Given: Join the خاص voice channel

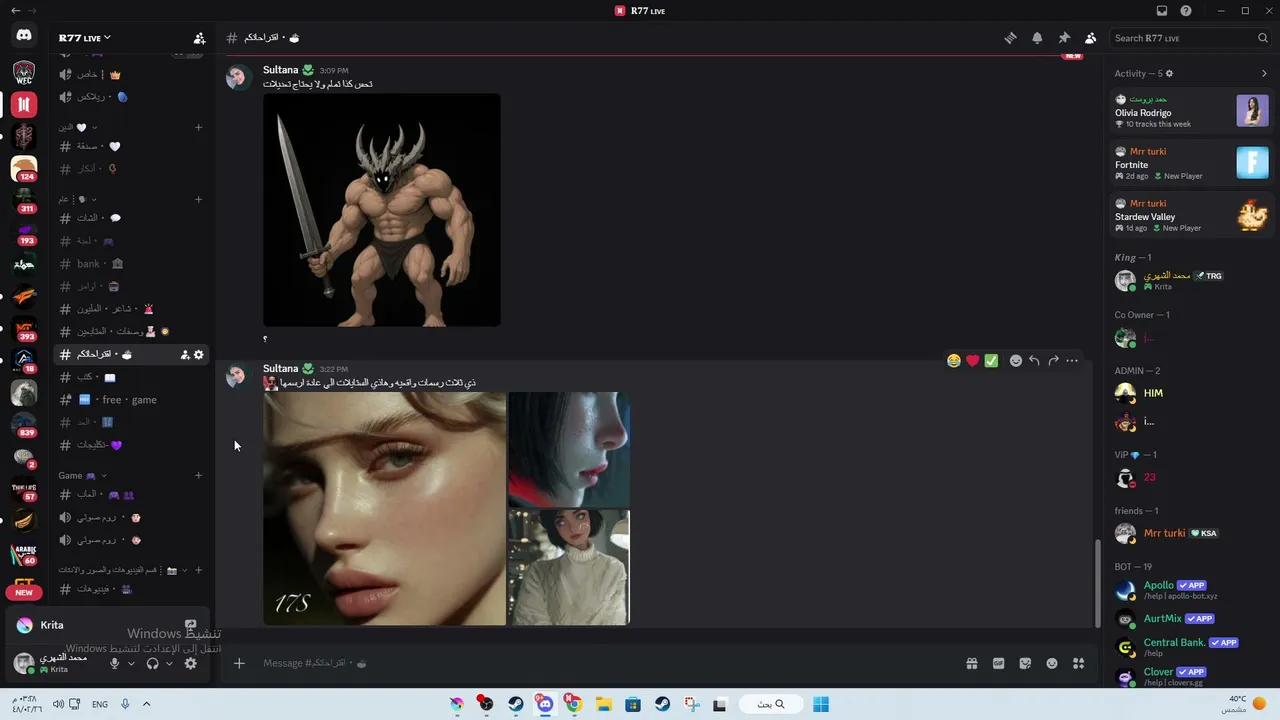Looking at the screenshot, I should click(x=130, y=74).
